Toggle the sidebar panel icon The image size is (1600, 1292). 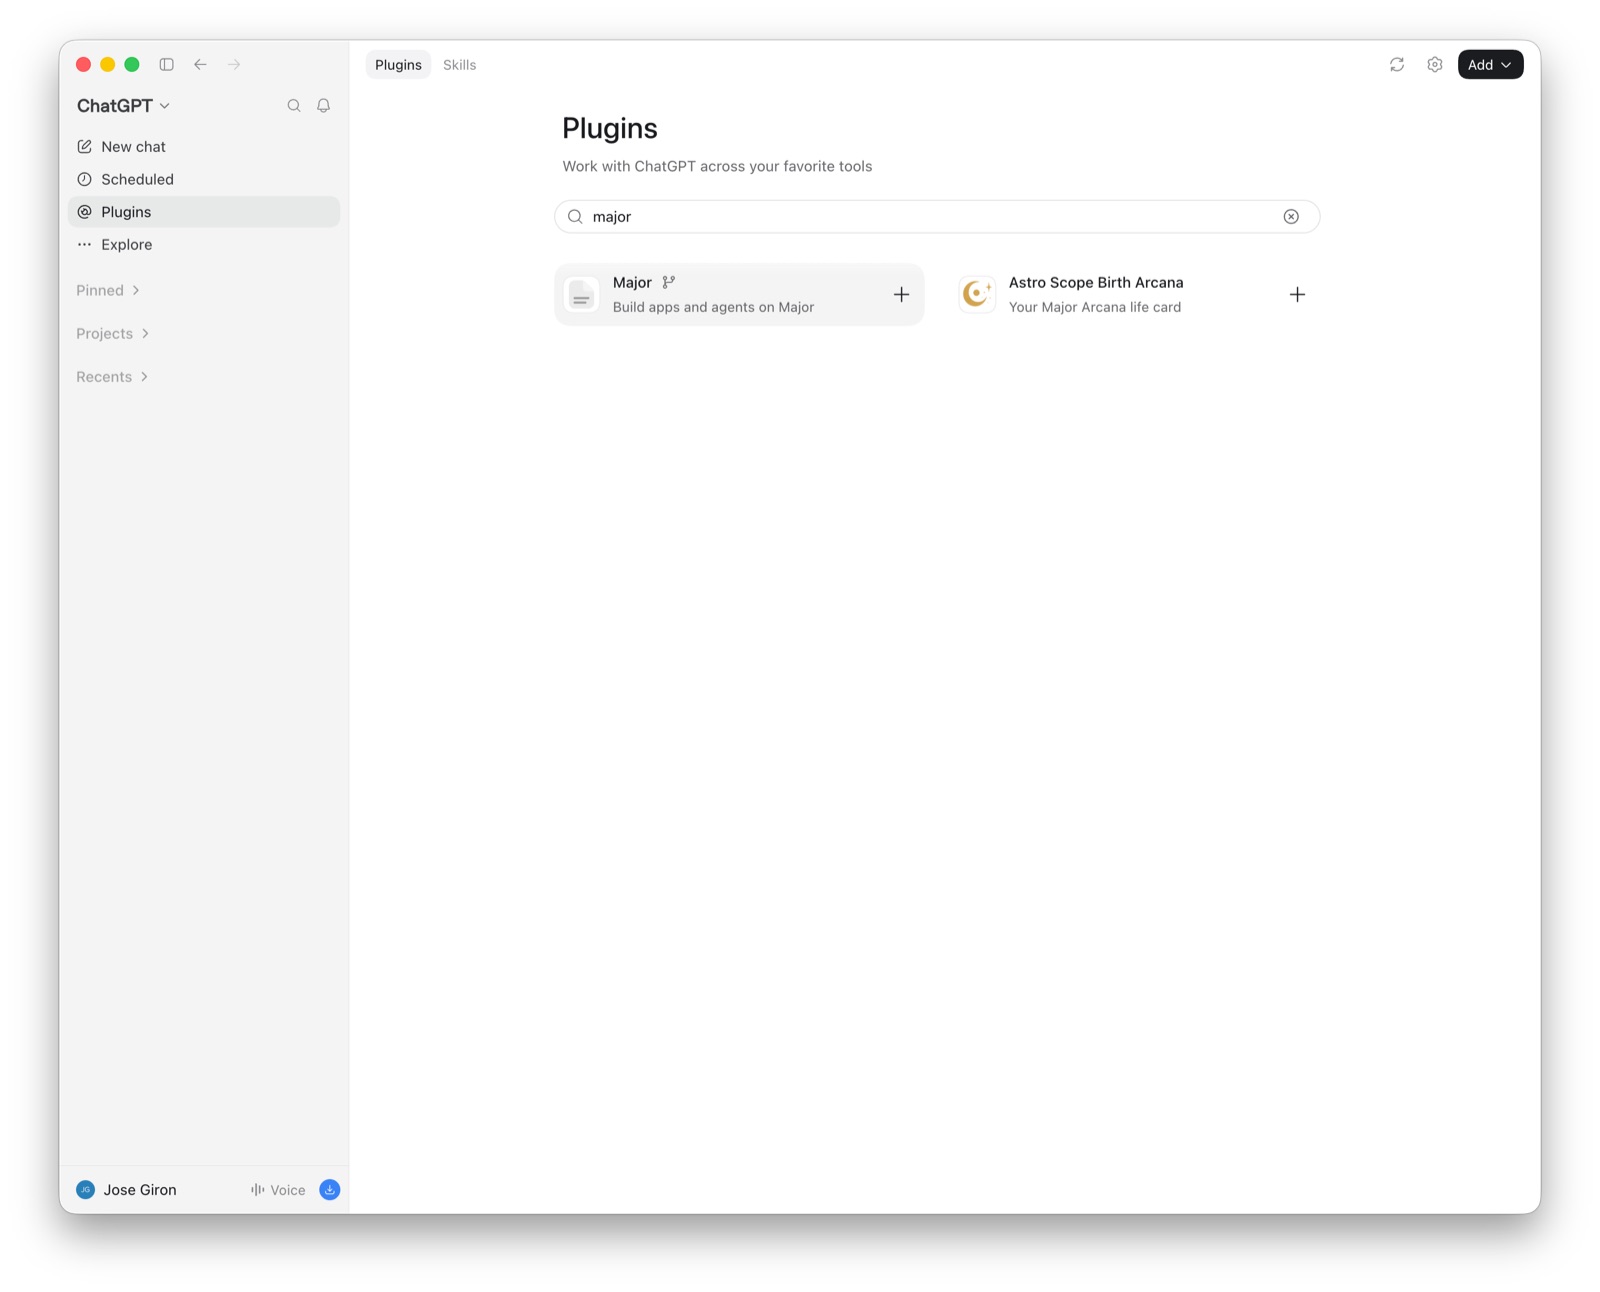pyautogui.click(x=166, y=65)
